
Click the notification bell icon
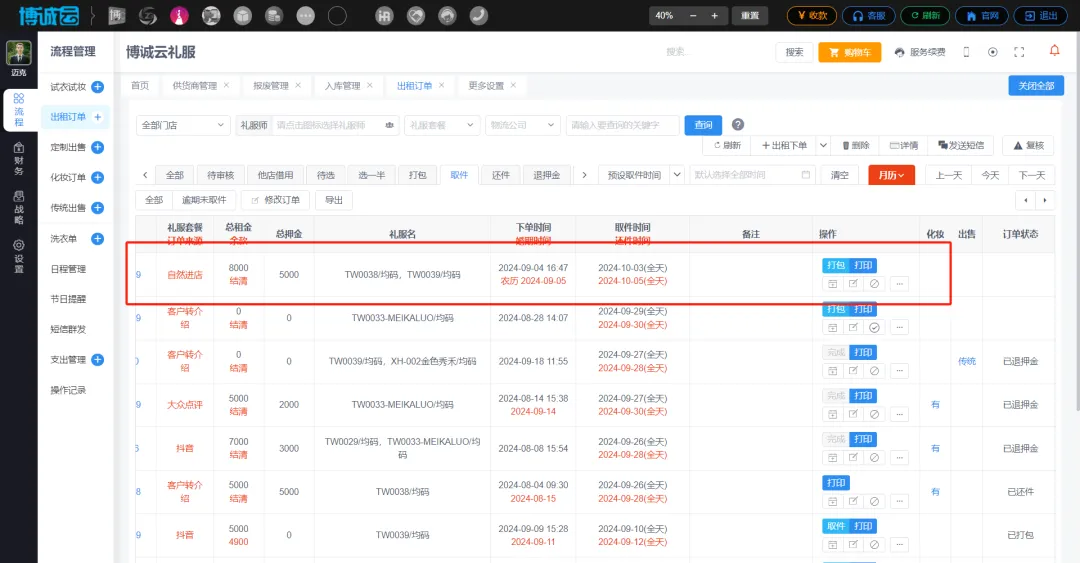tap(1054, 51)
